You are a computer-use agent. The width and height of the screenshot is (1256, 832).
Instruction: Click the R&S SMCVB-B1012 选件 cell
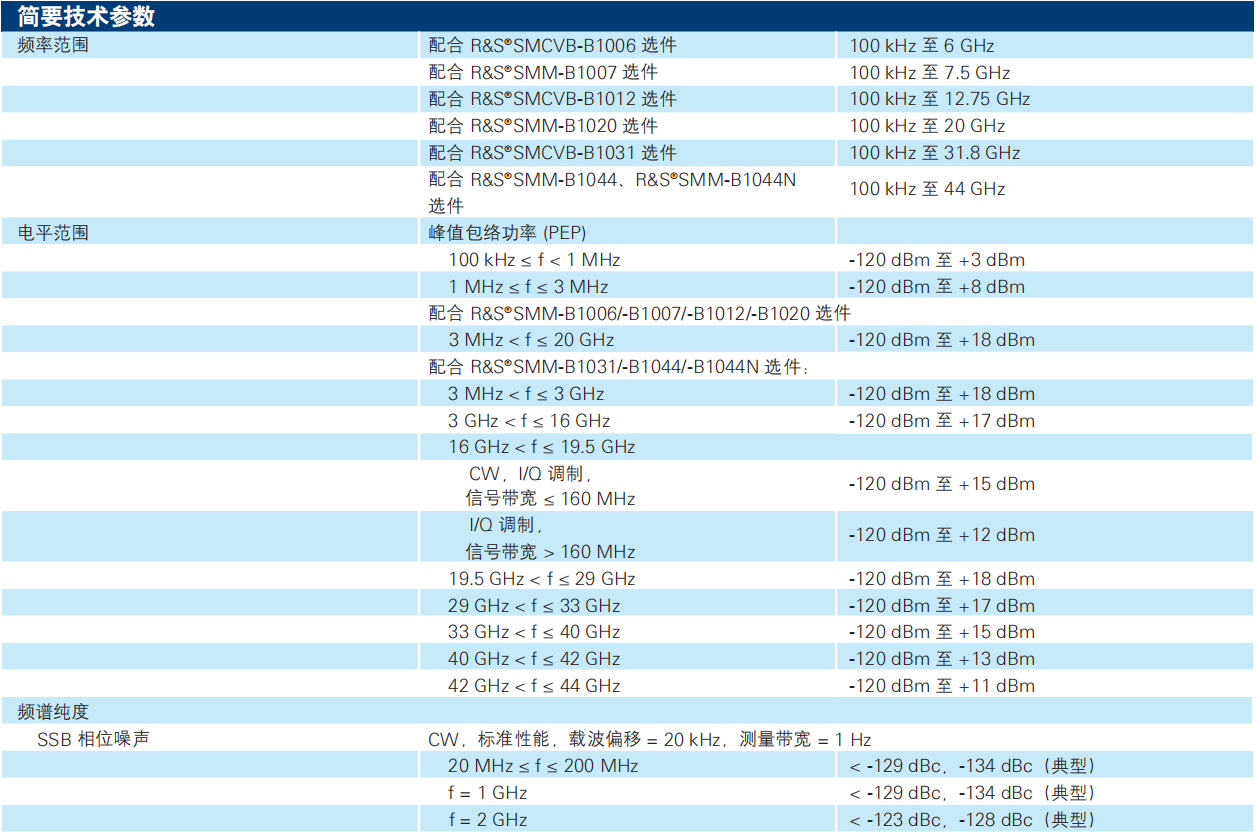point(552,99)
